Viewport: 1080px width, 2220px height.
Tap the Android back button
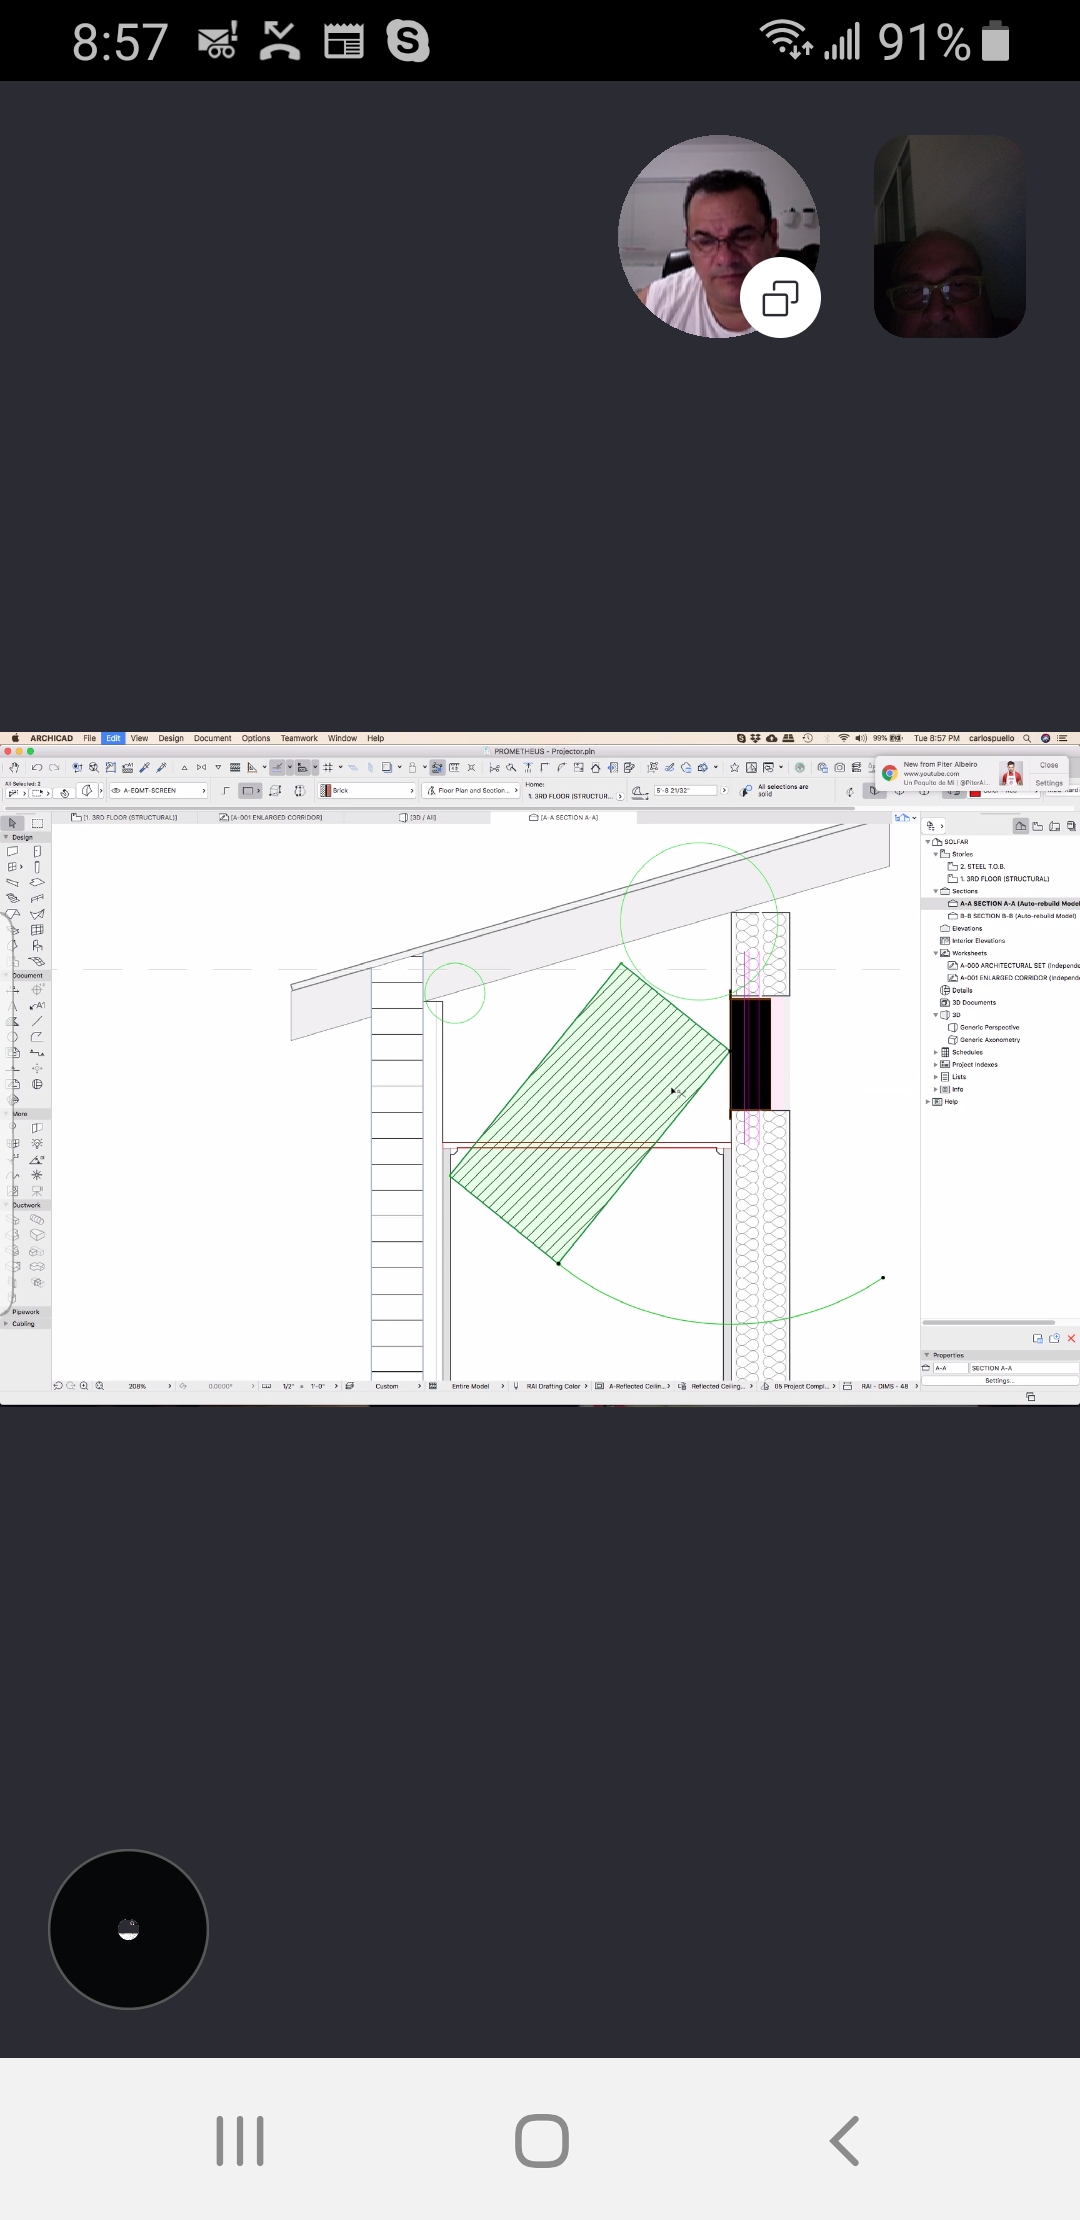point(843,2140)
